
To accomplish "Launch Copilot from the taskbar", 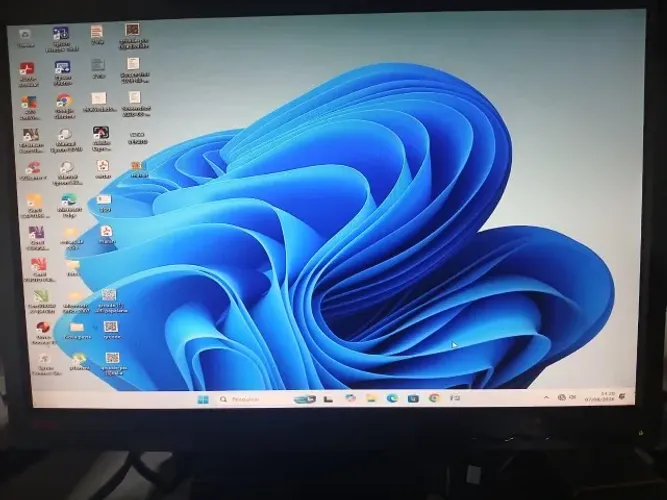I will (350, 398).
